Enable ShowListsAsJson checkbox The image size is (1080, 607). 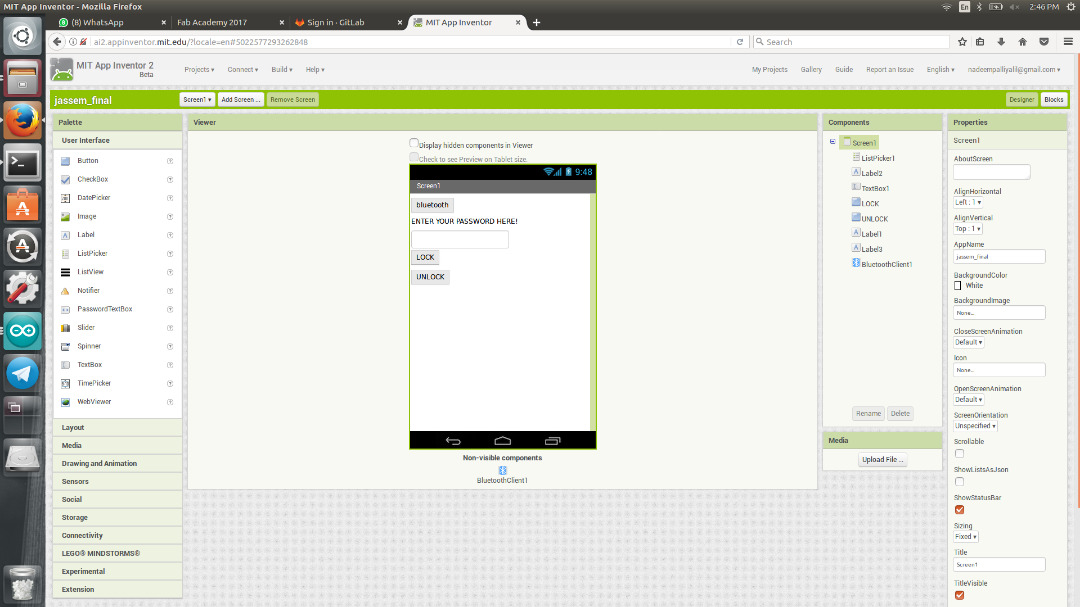tap(959, 482)
